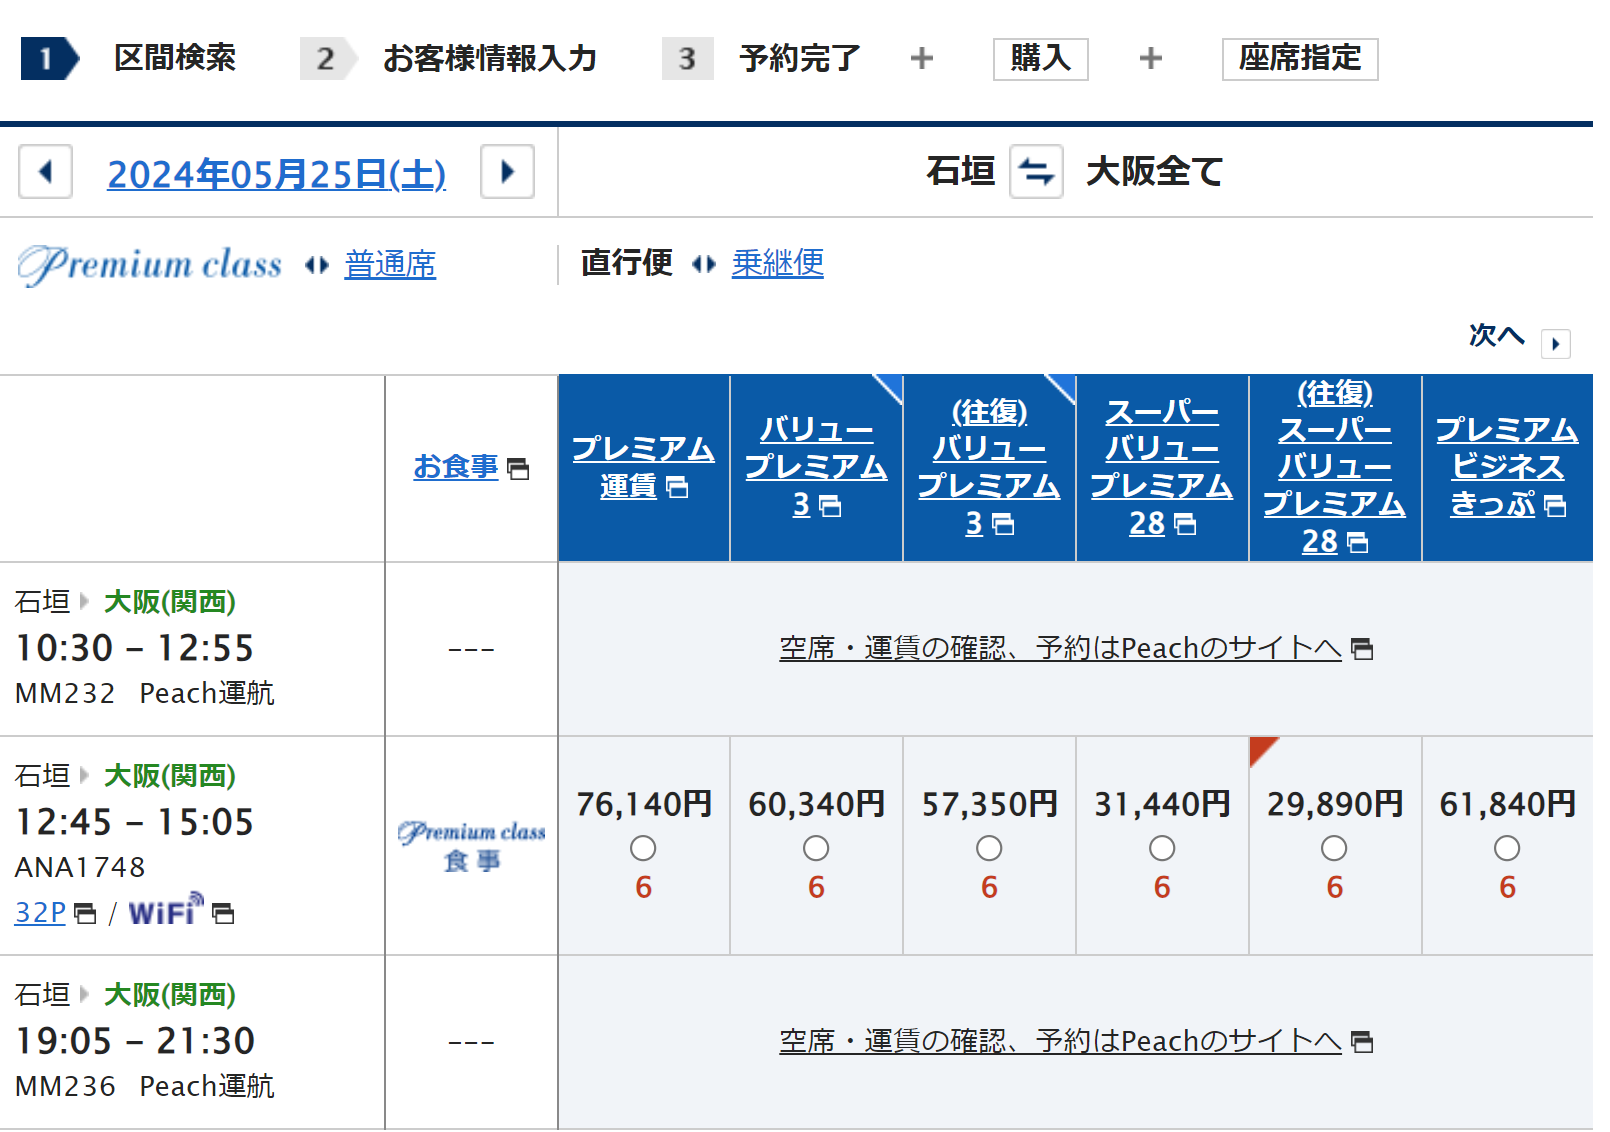The image size is (1610, 1132).
Task: Open the popup icon beside お食事
Action: pyautogui.click(x=518, y=468)
